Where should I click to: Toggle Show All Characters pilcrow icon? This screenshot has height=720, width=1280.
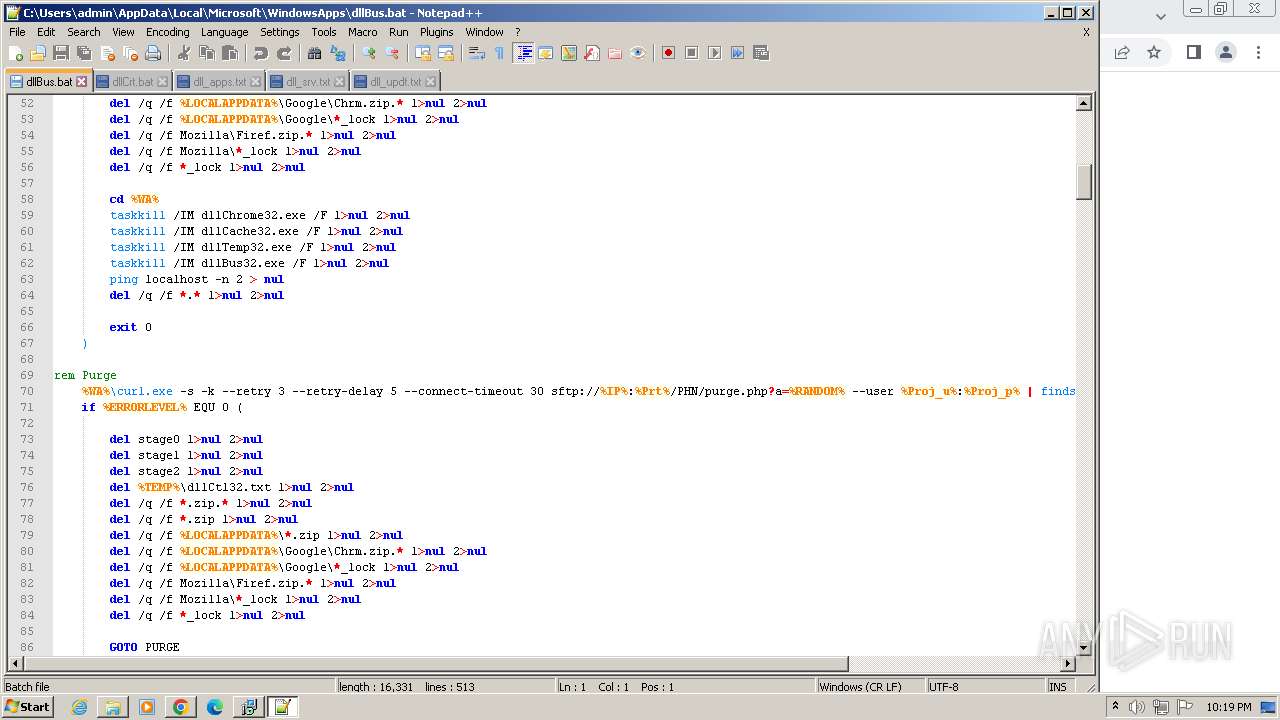click(x=500, y=53)
